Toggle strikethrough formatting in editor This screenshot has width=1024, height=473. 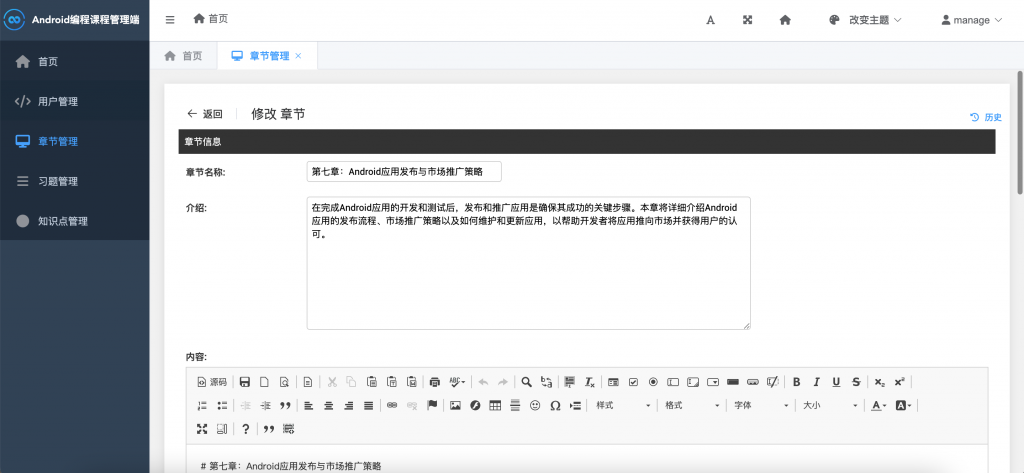tap(856, 382)
